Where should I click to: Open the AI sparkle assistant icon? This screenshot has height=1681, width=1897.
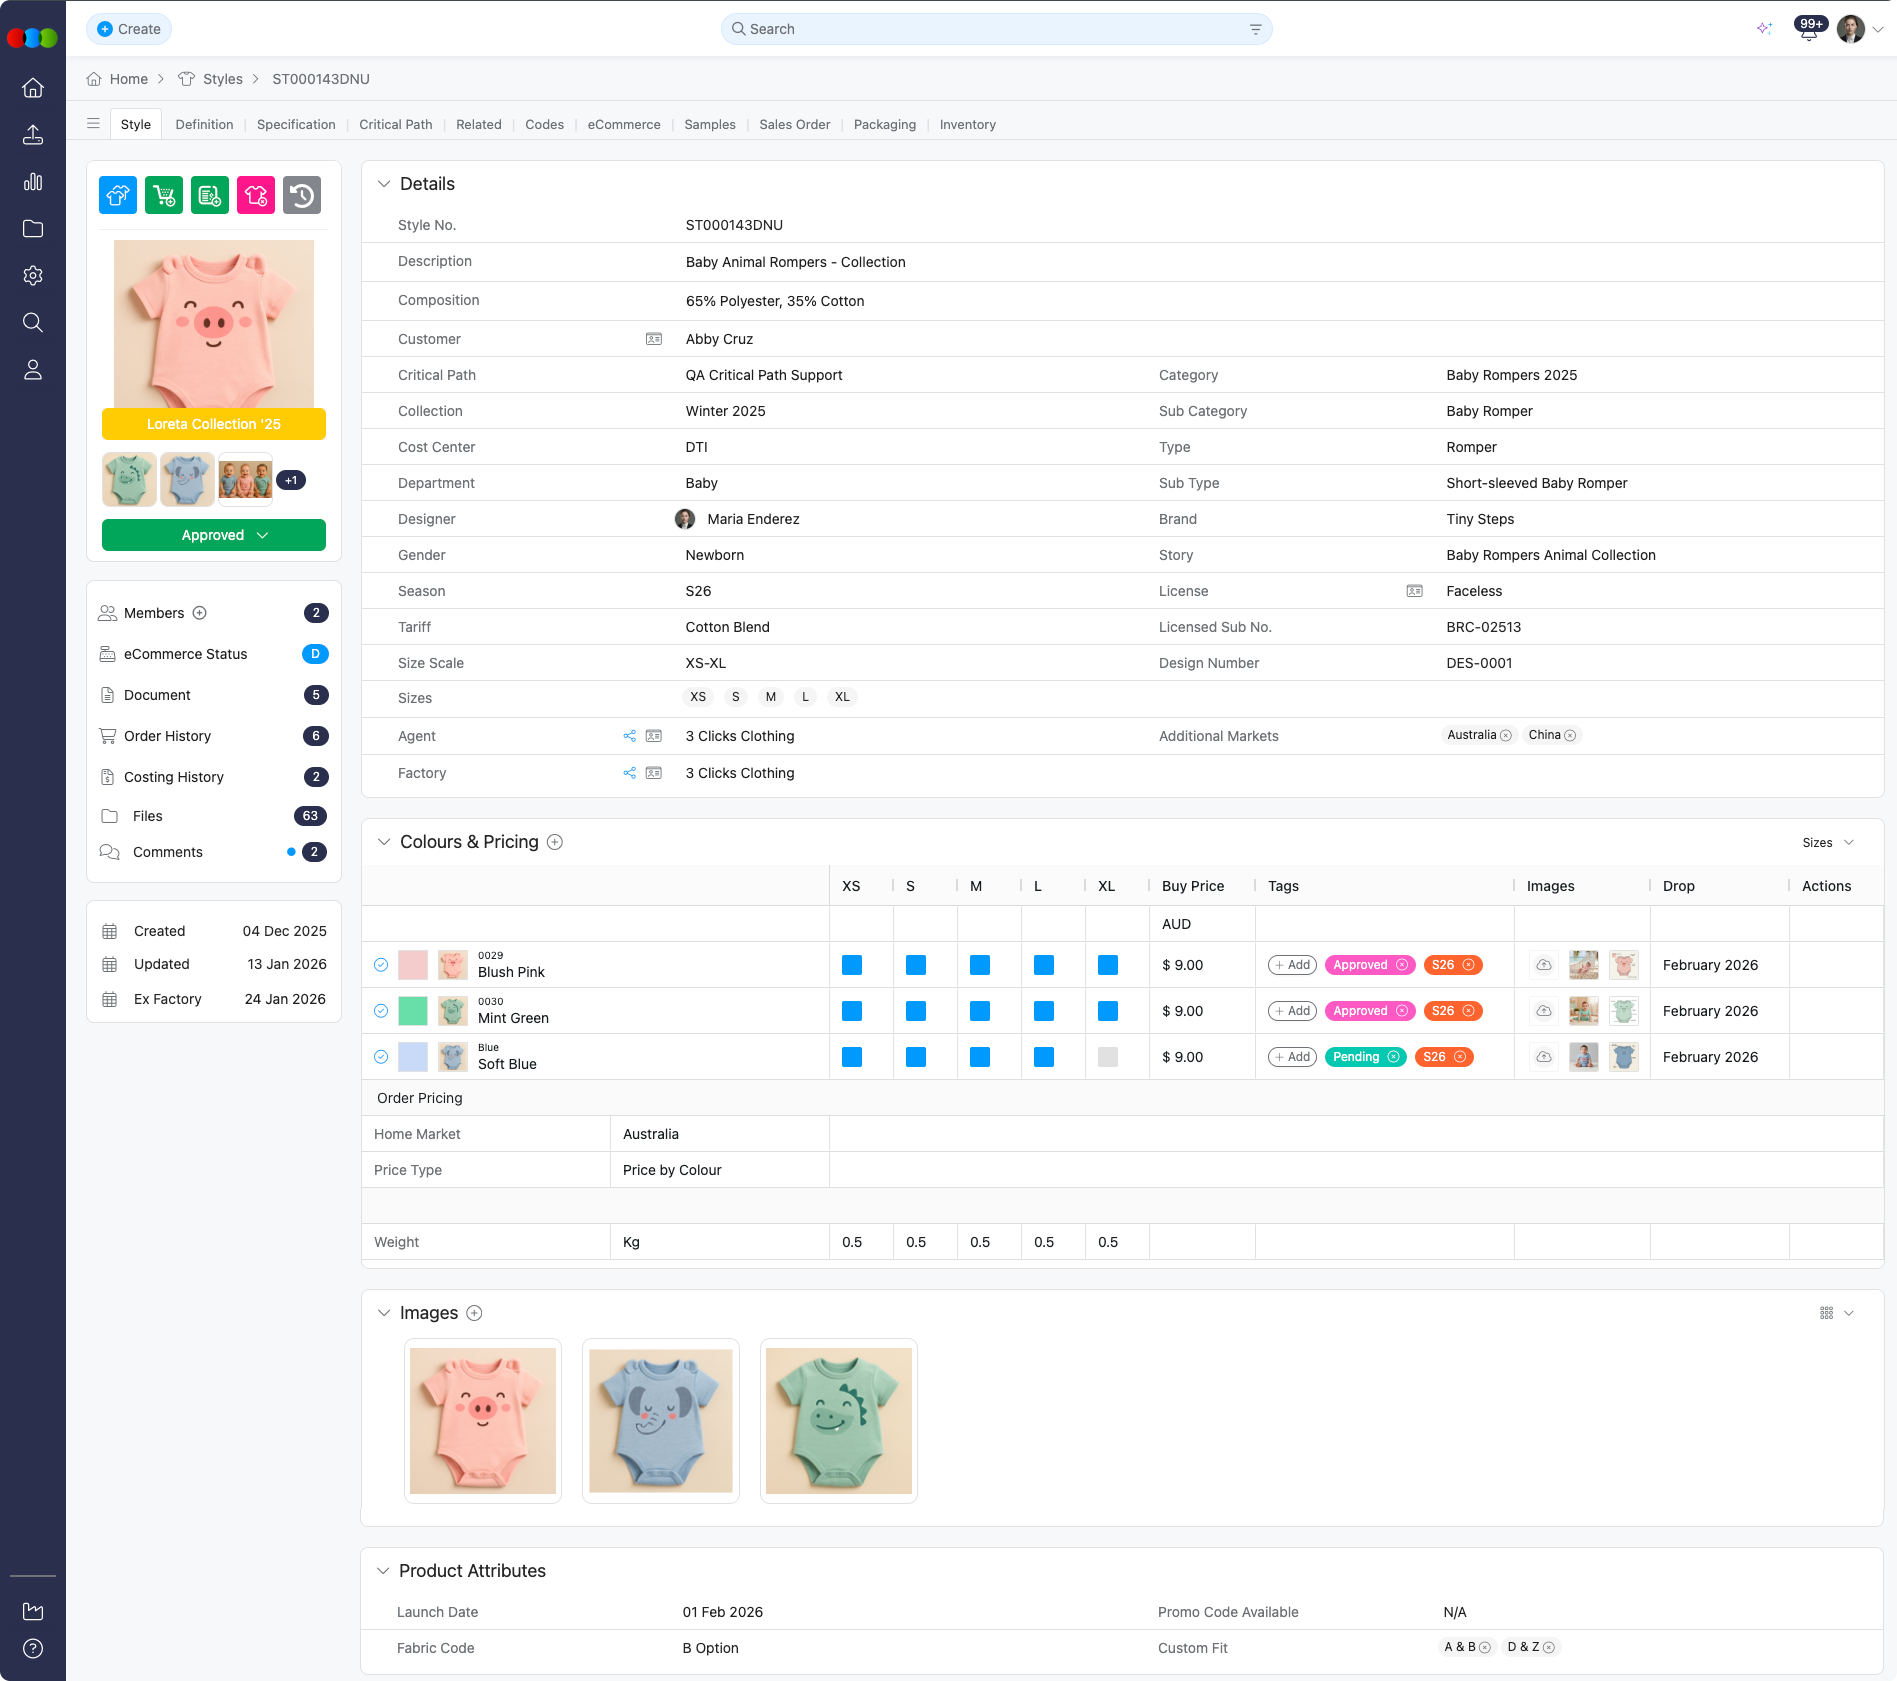point(1764,29)
